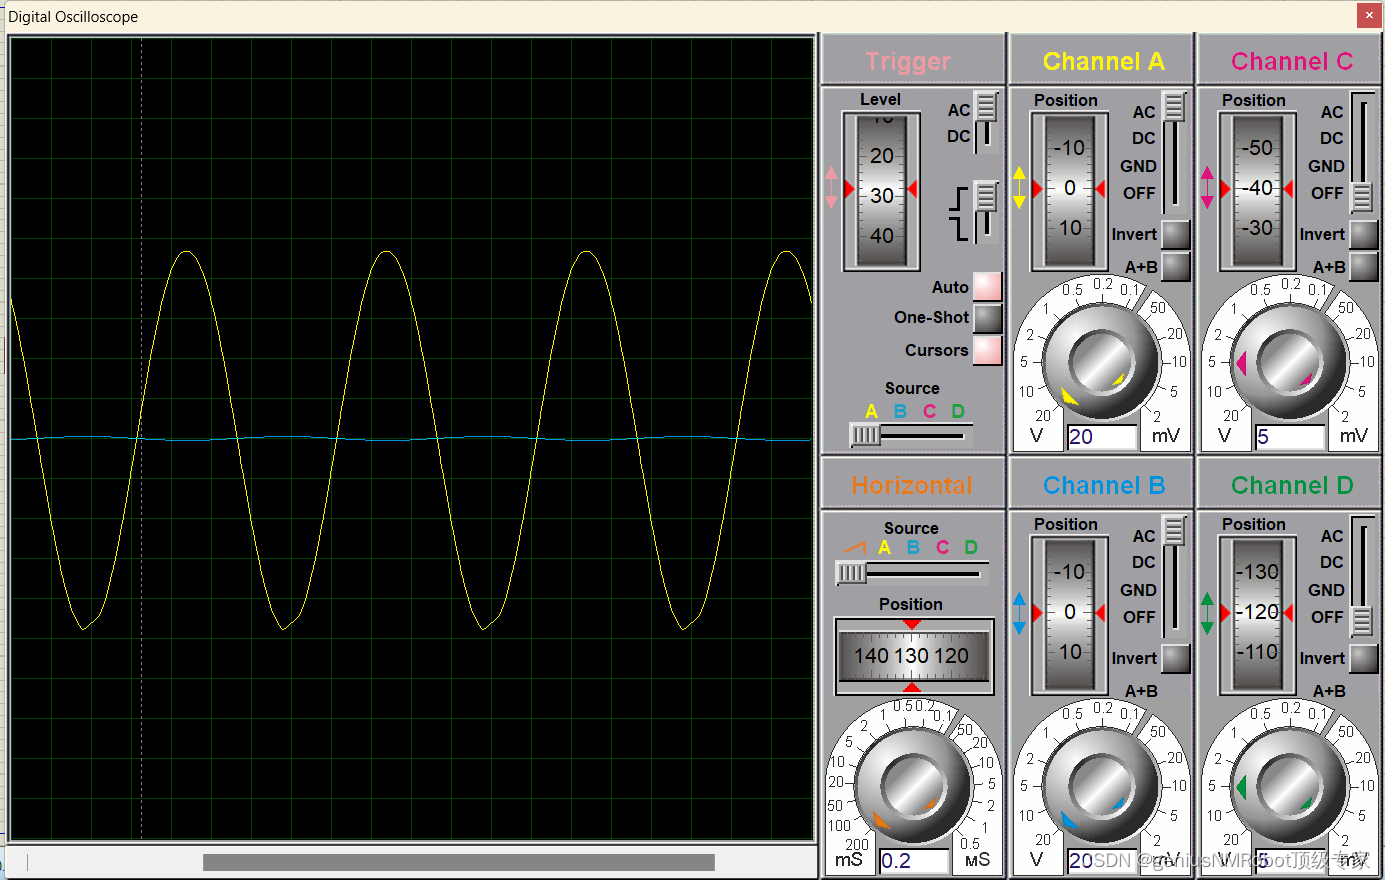1385x880 pixels.
Task: Click Channel C coupling slide switch
Action: point(1362,152)
